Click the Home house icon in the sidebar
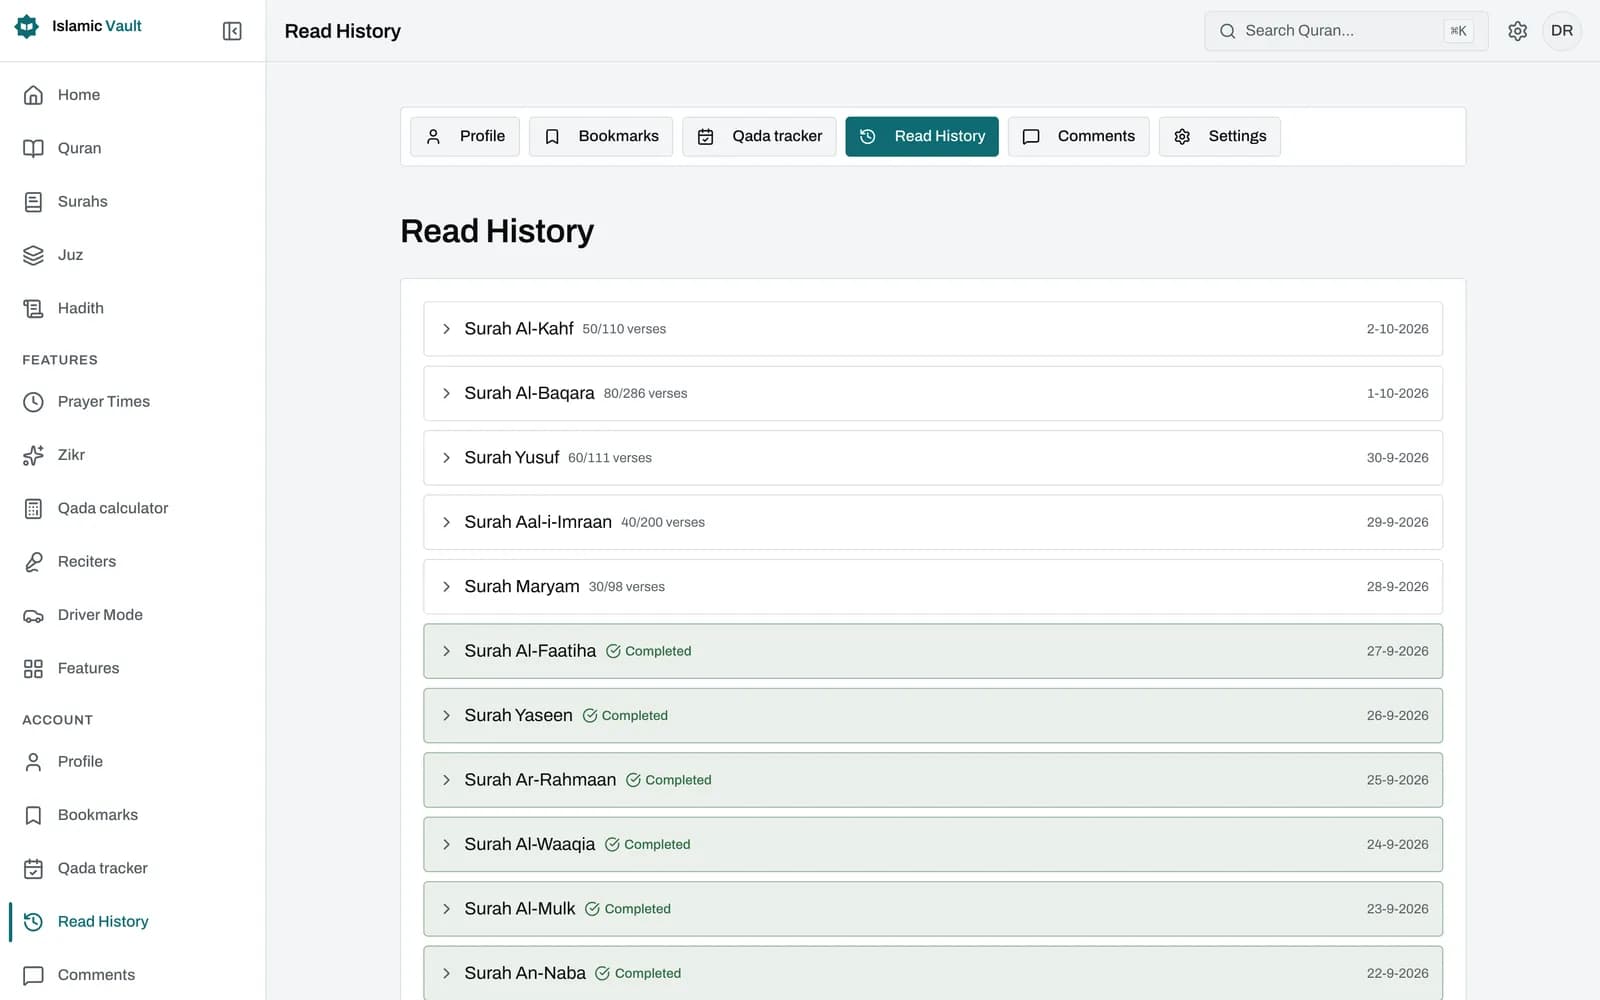This screenshot has width=1600, height=1000. coord(33,95)
